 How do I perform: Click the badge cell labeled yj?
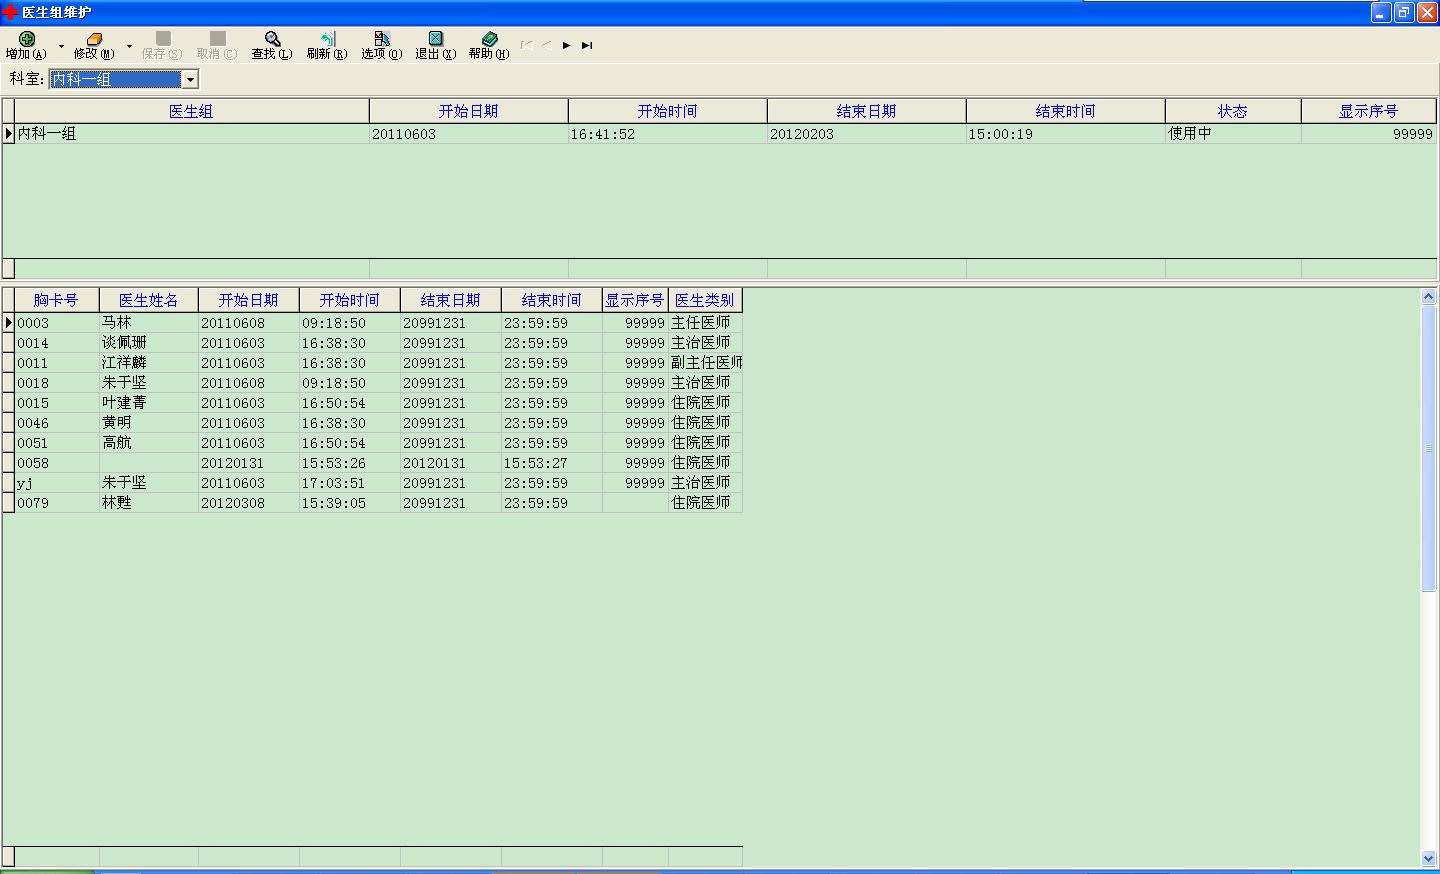[x=56, y=483]
